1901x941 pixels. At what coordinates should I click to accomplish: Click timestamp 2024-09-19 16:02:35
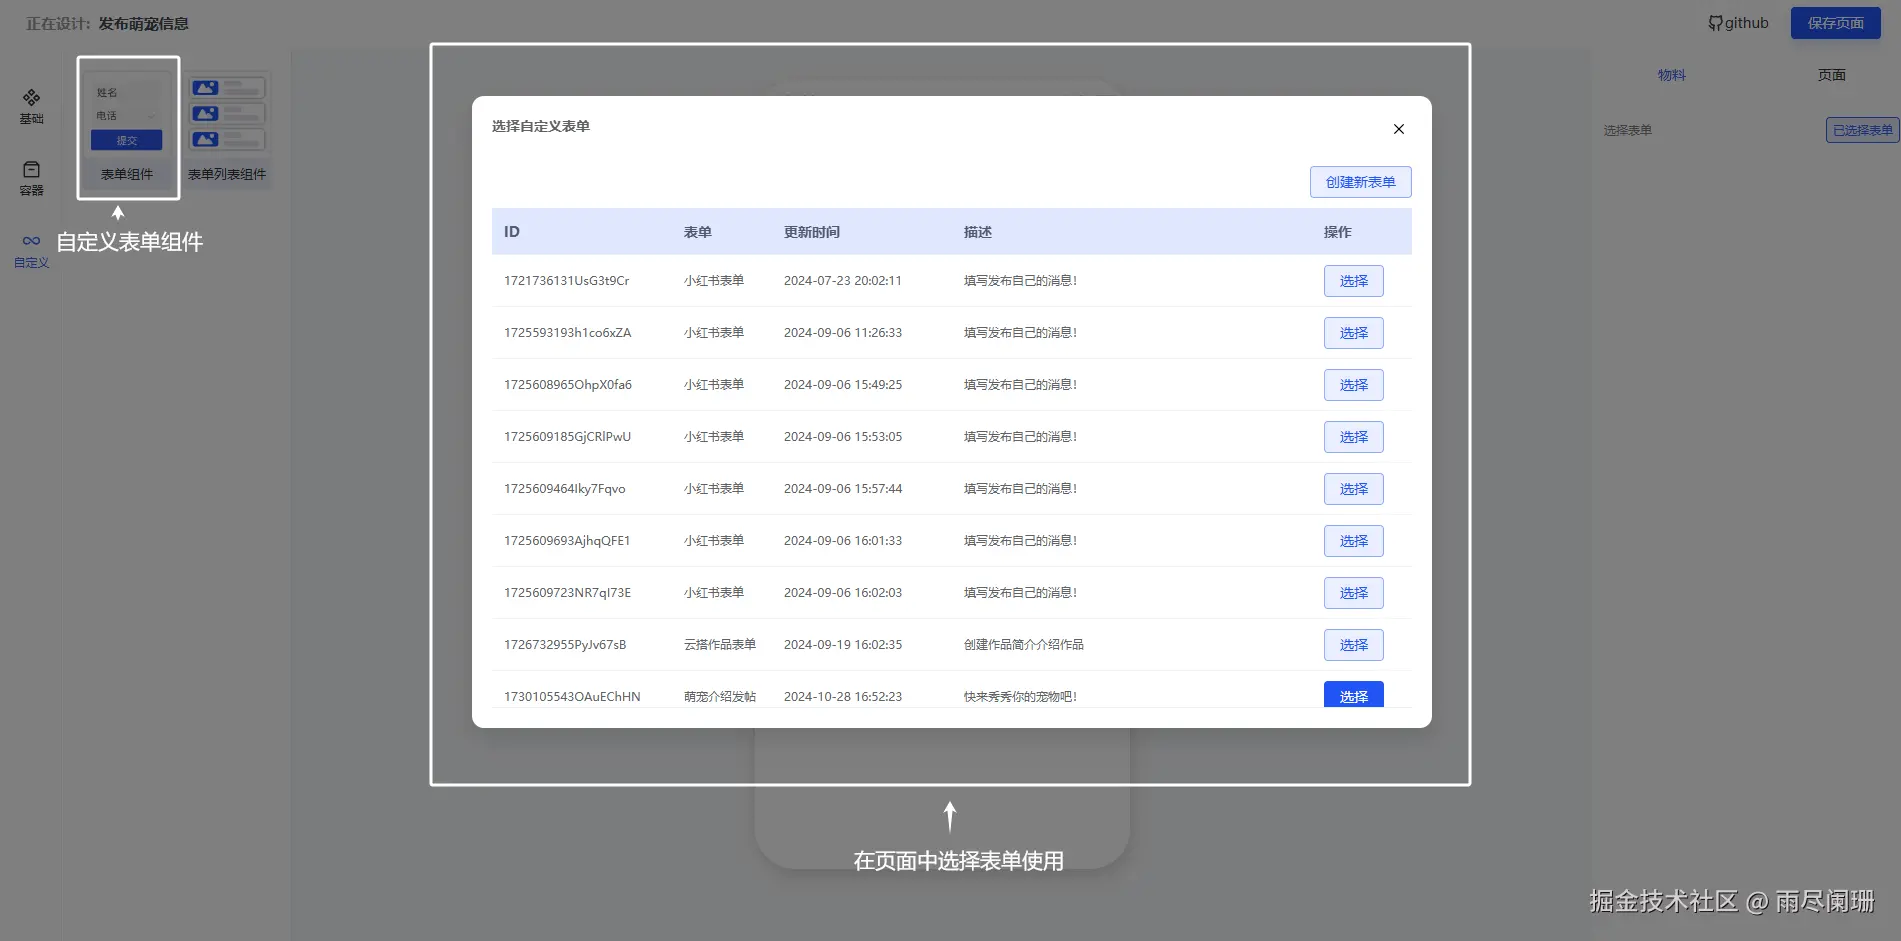843,645
